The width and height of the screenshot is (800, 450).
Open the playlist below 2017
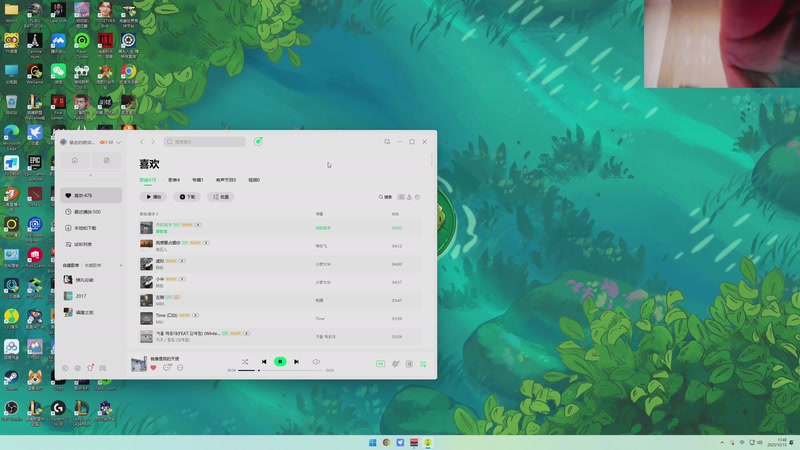91,312
